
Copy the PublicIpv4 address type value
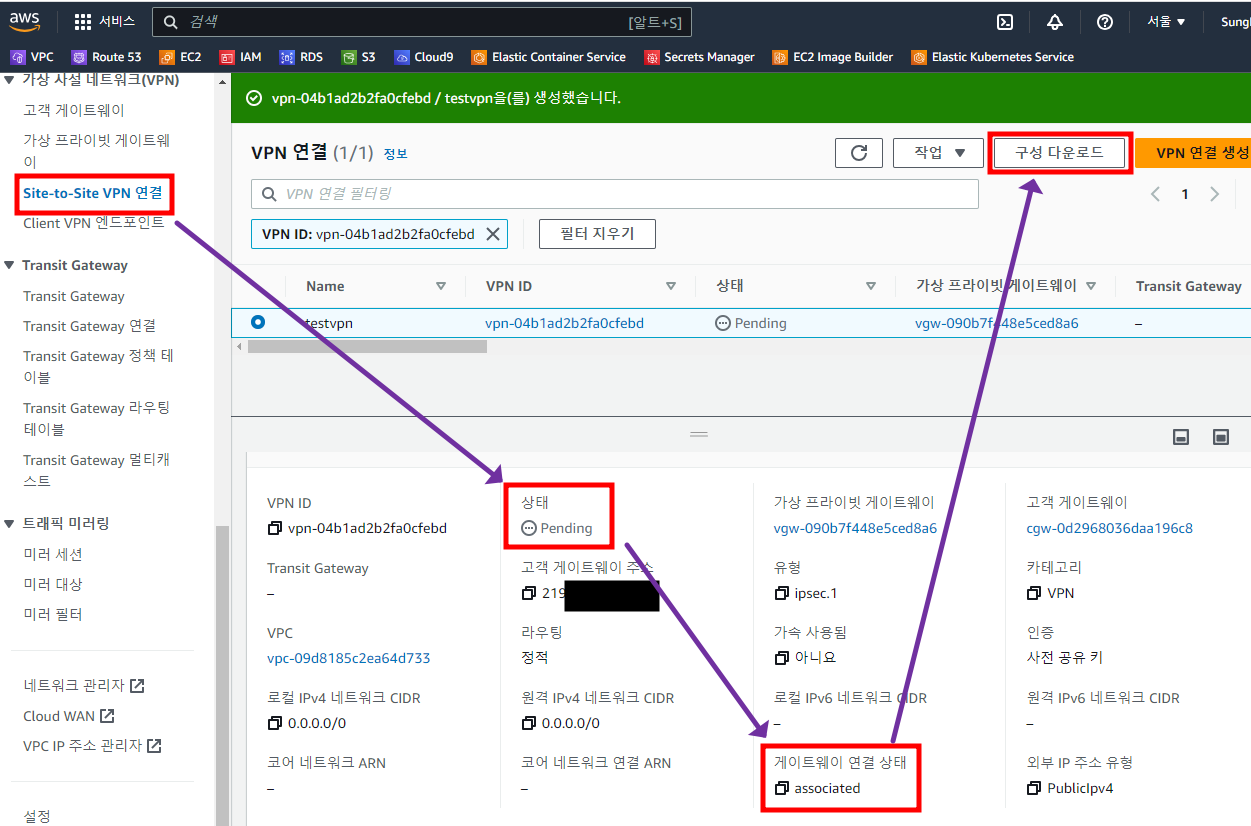click(x=1035, y=788)
